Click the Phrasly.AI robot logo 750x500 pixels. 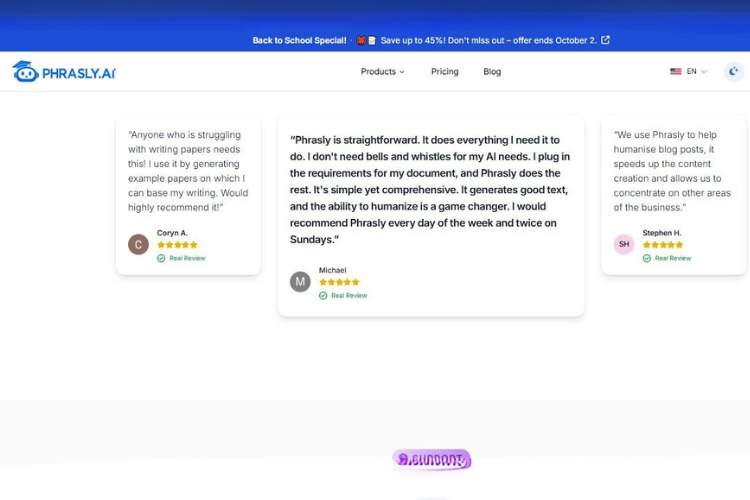[x=25, y=72]
